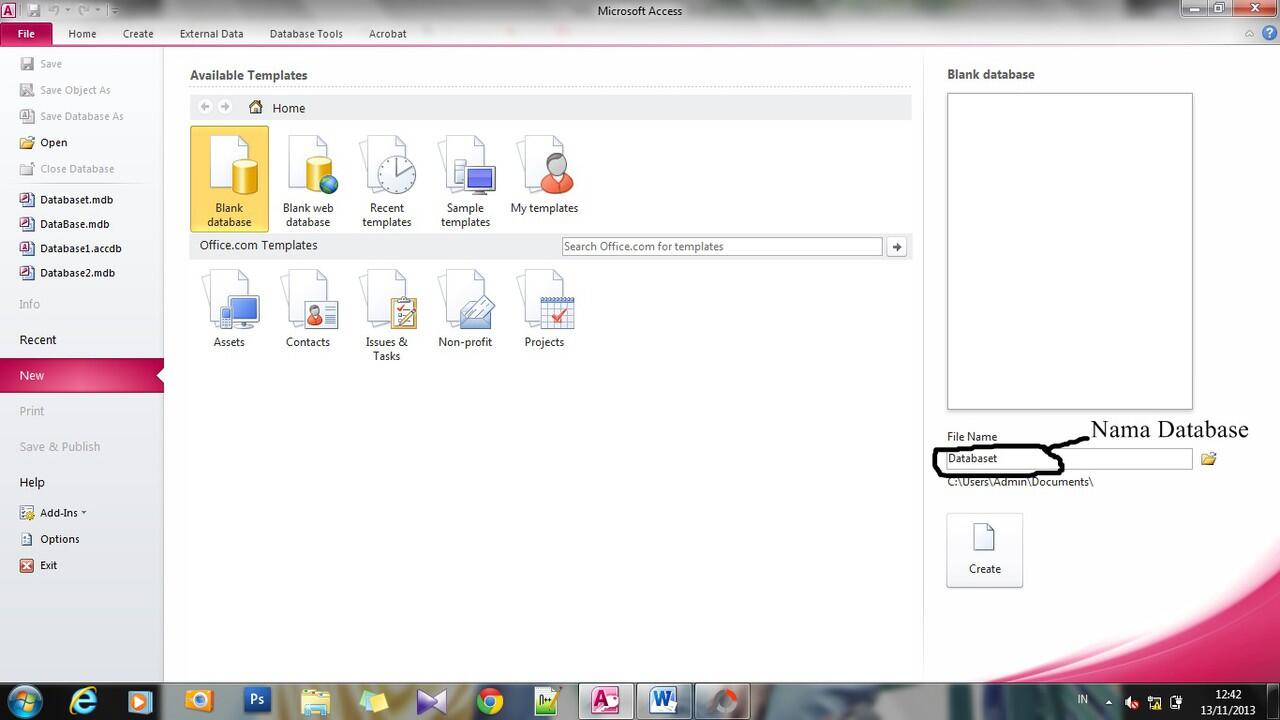Viewport: 1280px width, 720px height.
Task: Click the Home breadcrumb text
Action: click(x=289, y=108)
